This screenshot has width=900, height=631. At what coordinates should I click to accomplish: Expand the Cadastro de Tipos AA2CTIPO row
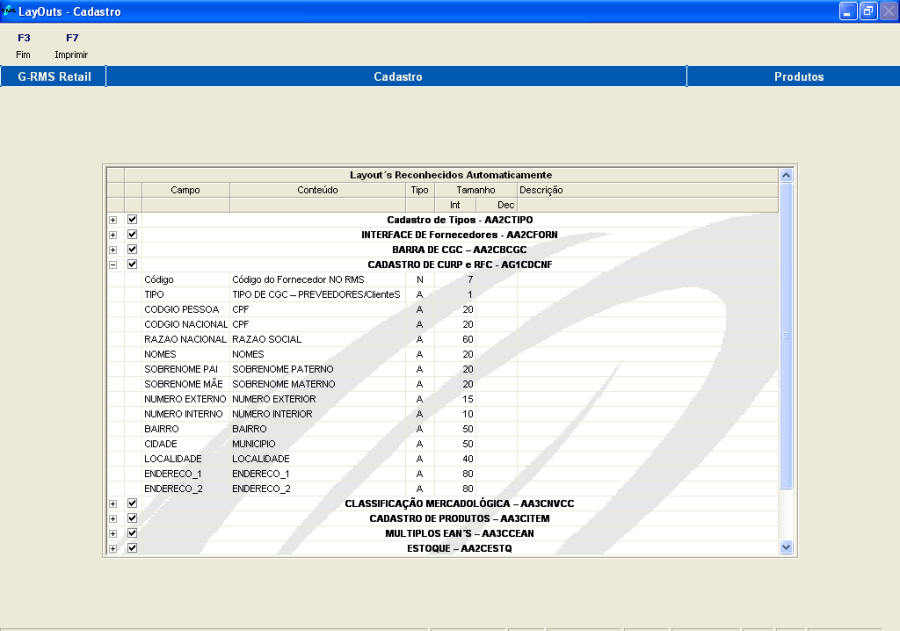113,220
